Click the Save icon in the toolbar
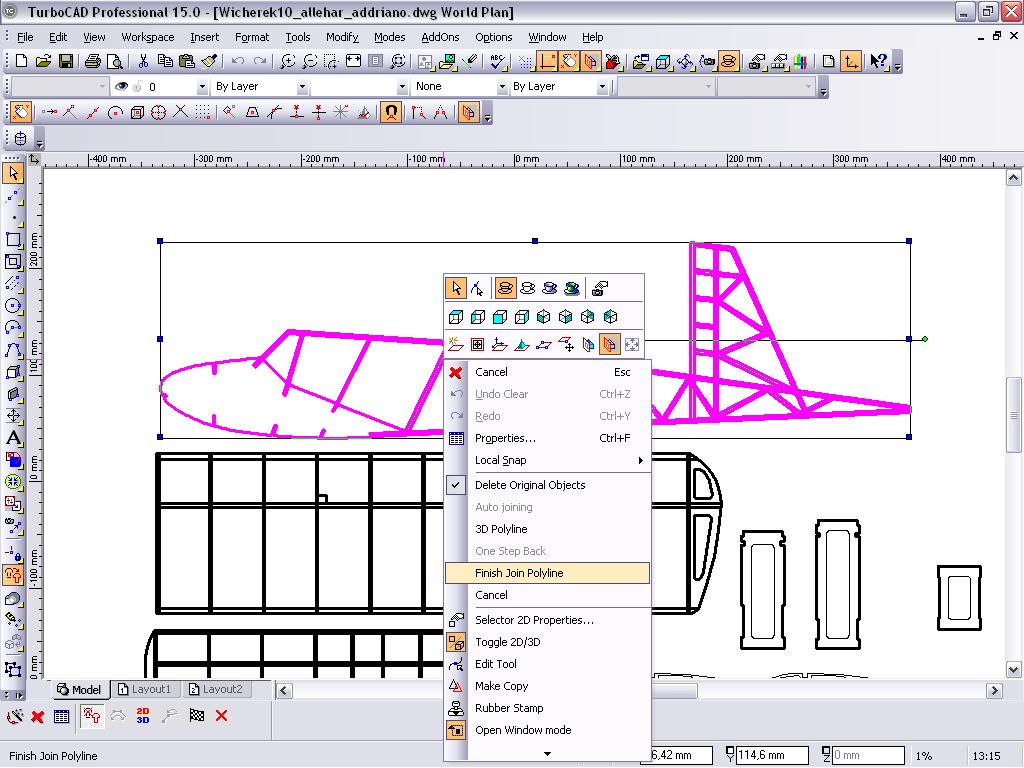 (66, 61)
